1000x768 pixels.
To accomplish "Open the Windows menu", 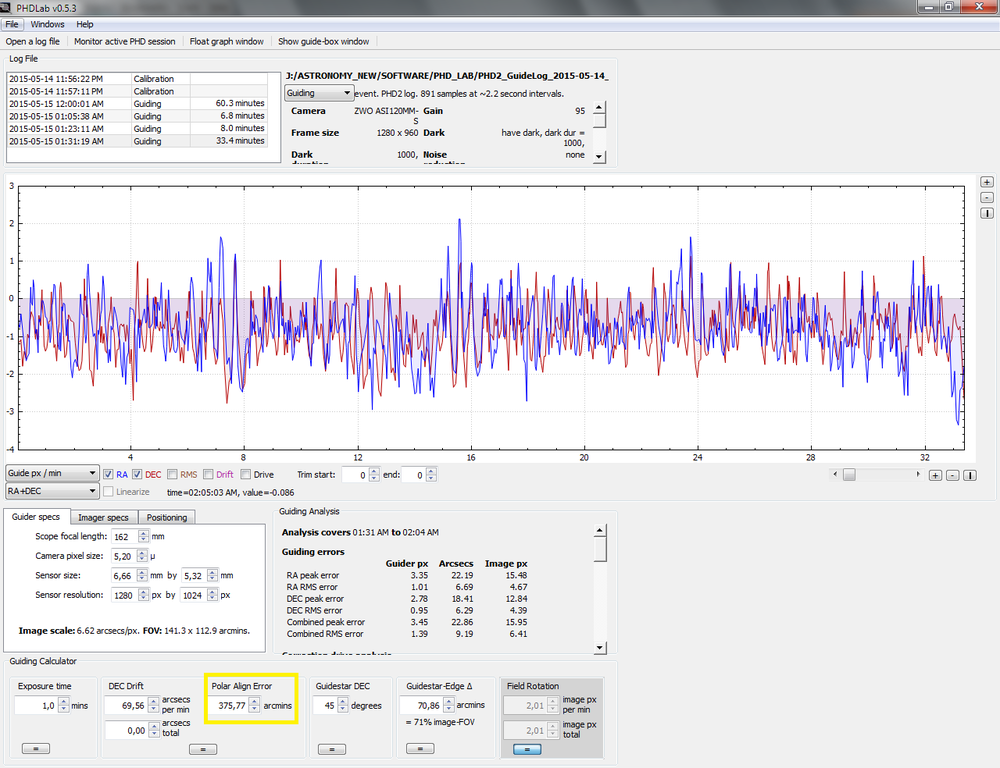I will coord(47,24).
